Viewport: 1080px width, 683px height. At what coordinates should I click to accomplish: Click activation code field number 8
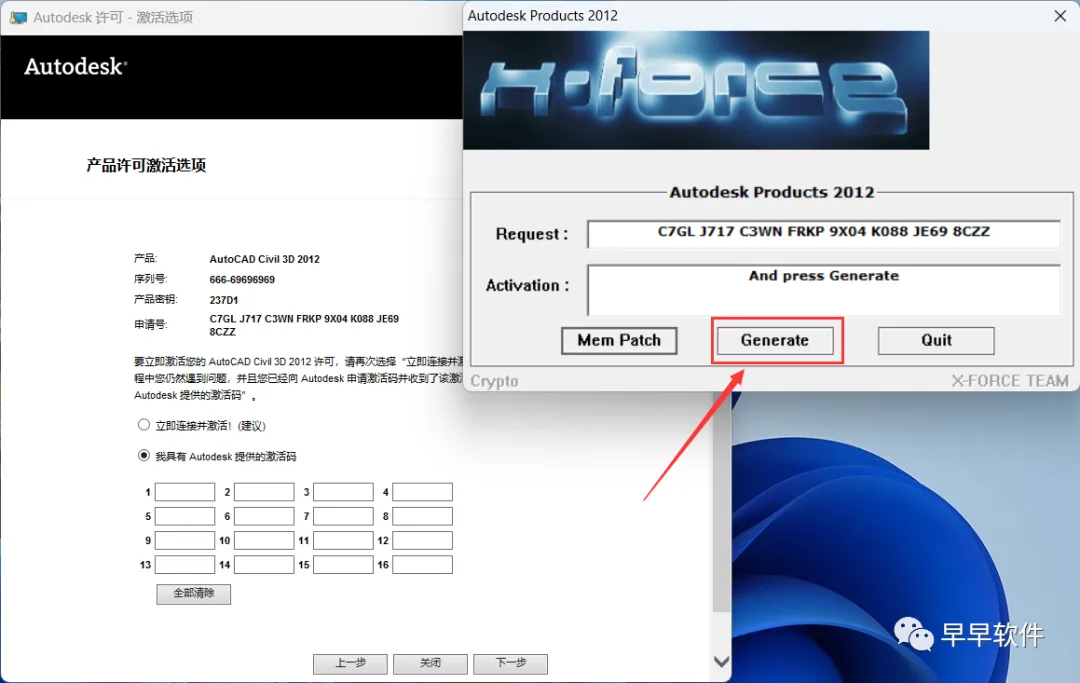(x=422, y=516)
